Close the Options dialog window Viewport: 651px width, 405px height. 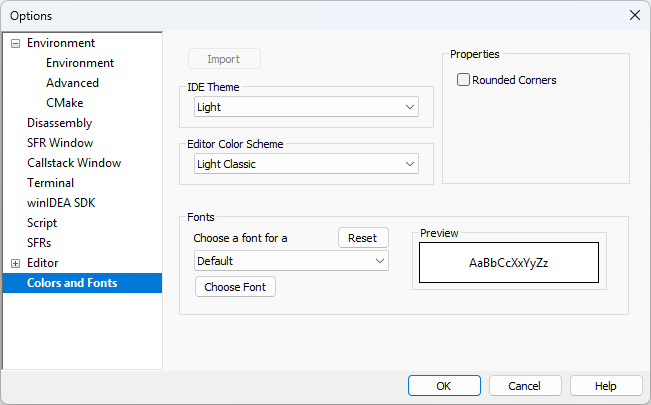(634, 15)
